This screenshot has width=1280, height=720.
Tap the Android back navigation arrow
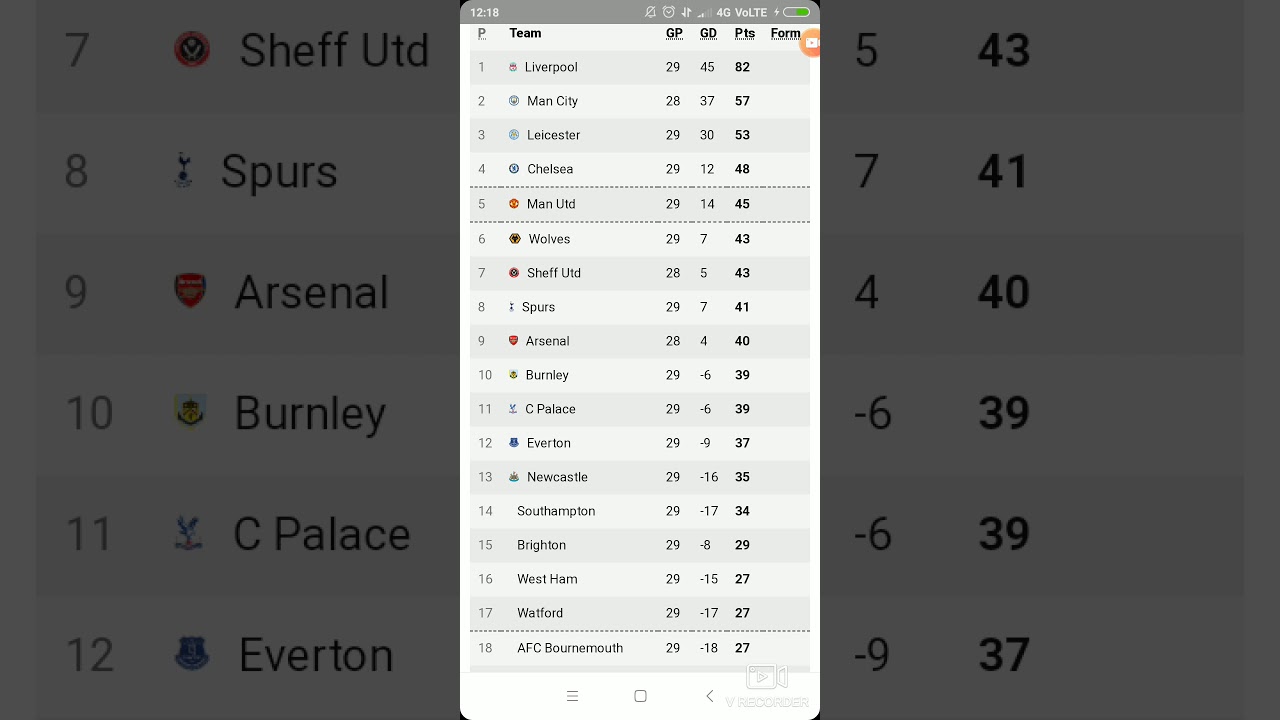(710, 696)
